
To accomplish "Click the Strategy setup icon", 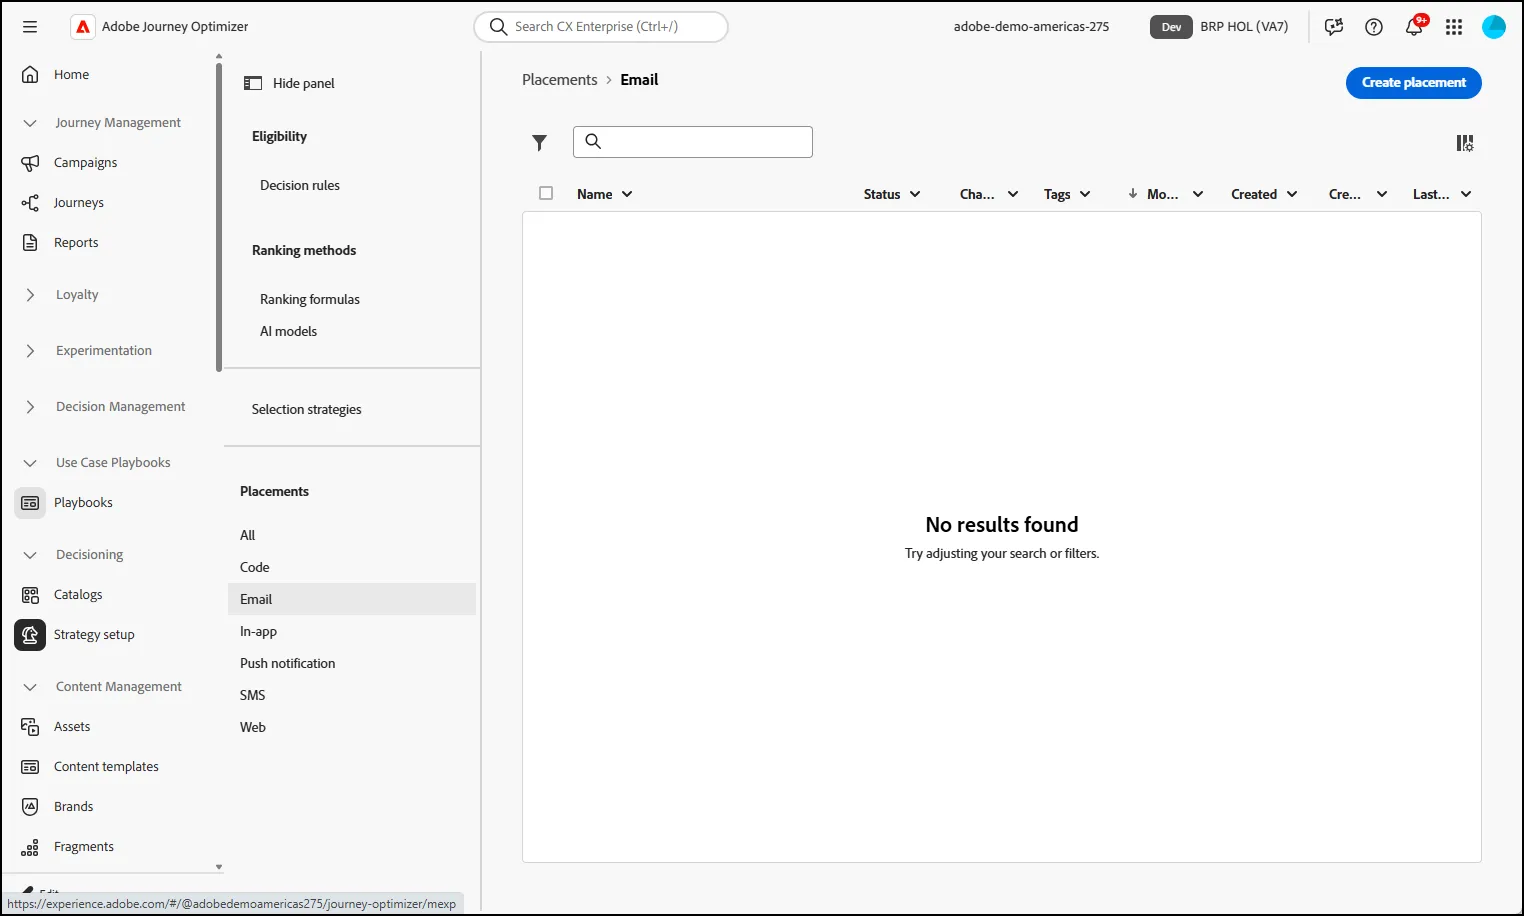I will point(30,634).
